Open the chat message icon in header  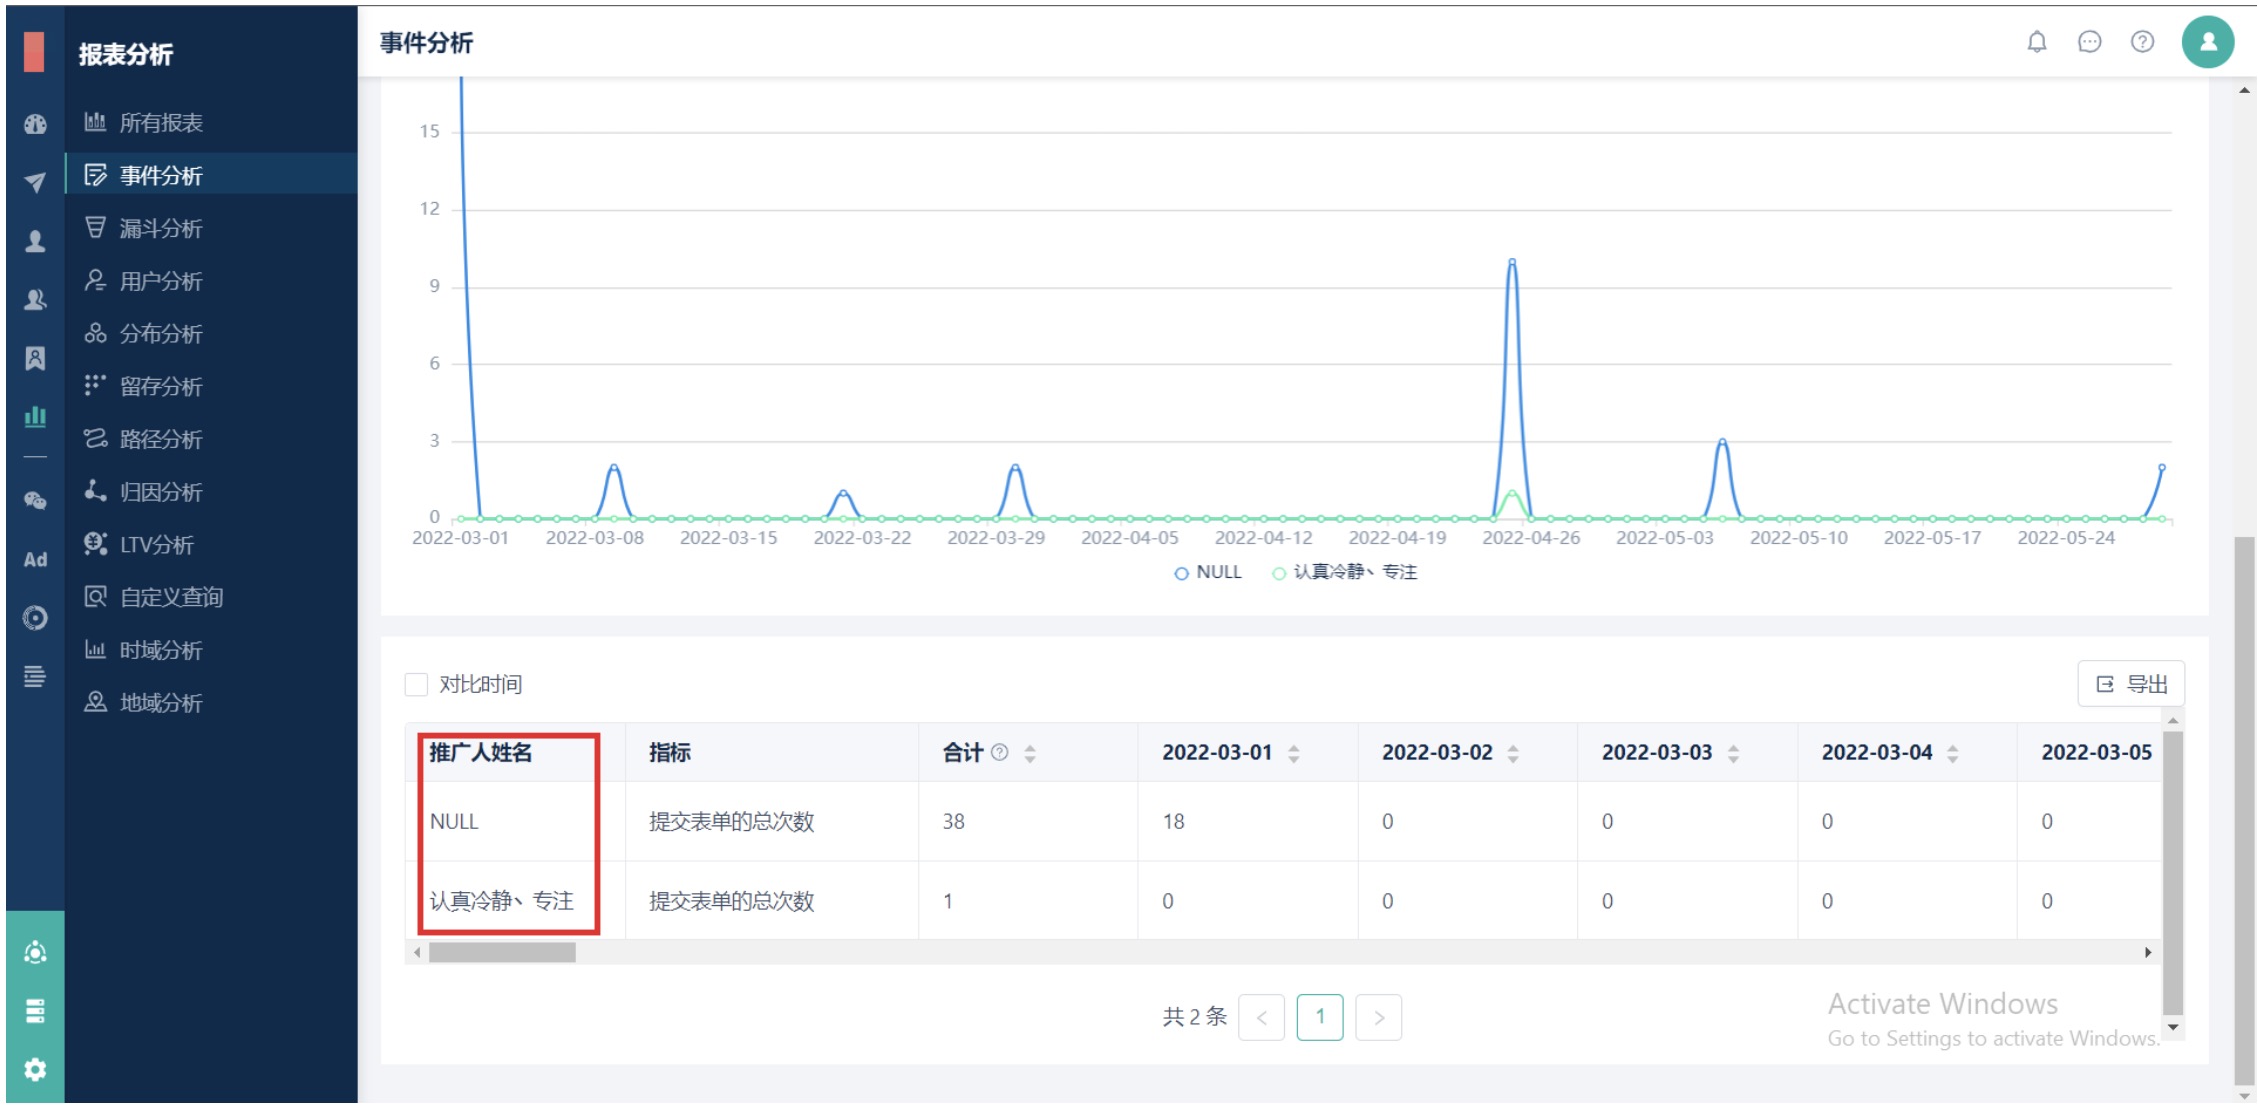point(2089,42)
